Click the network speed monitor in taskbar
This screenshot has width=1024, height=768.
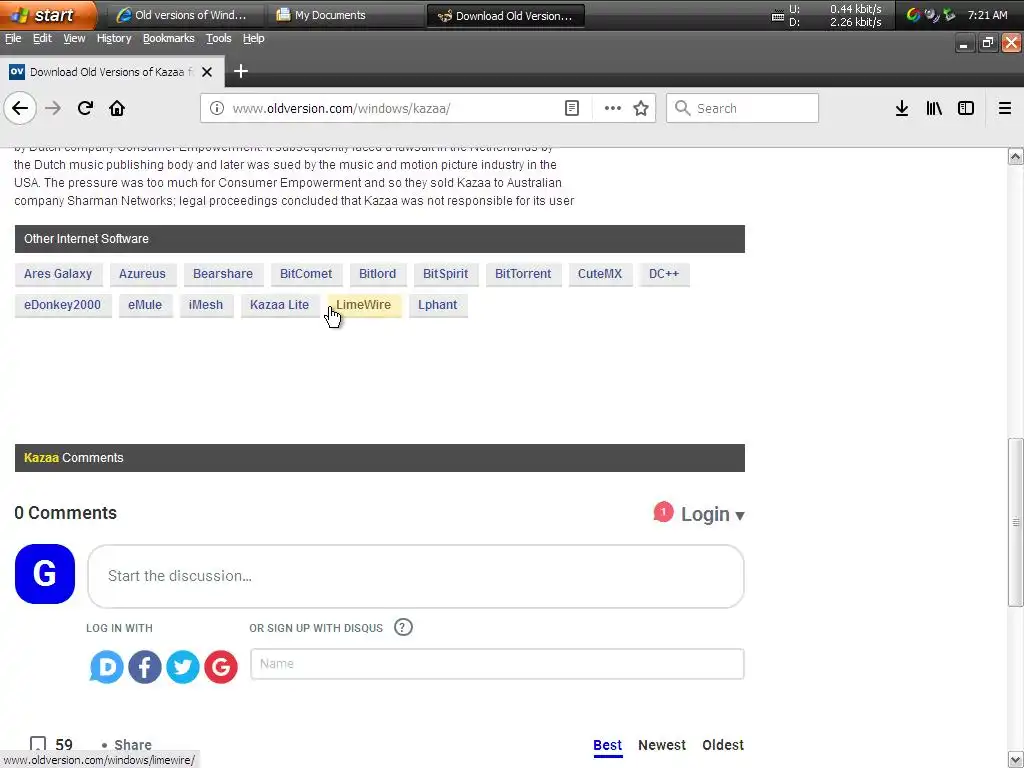(827, 15)
